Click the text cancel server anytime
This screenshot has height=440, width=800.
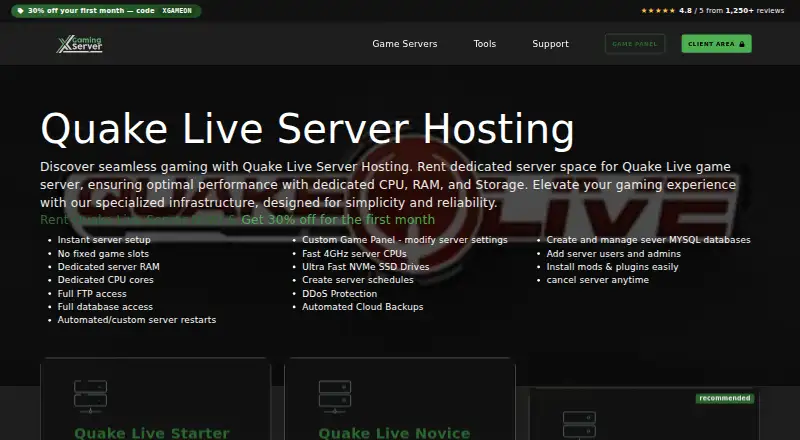click(597, 280)
